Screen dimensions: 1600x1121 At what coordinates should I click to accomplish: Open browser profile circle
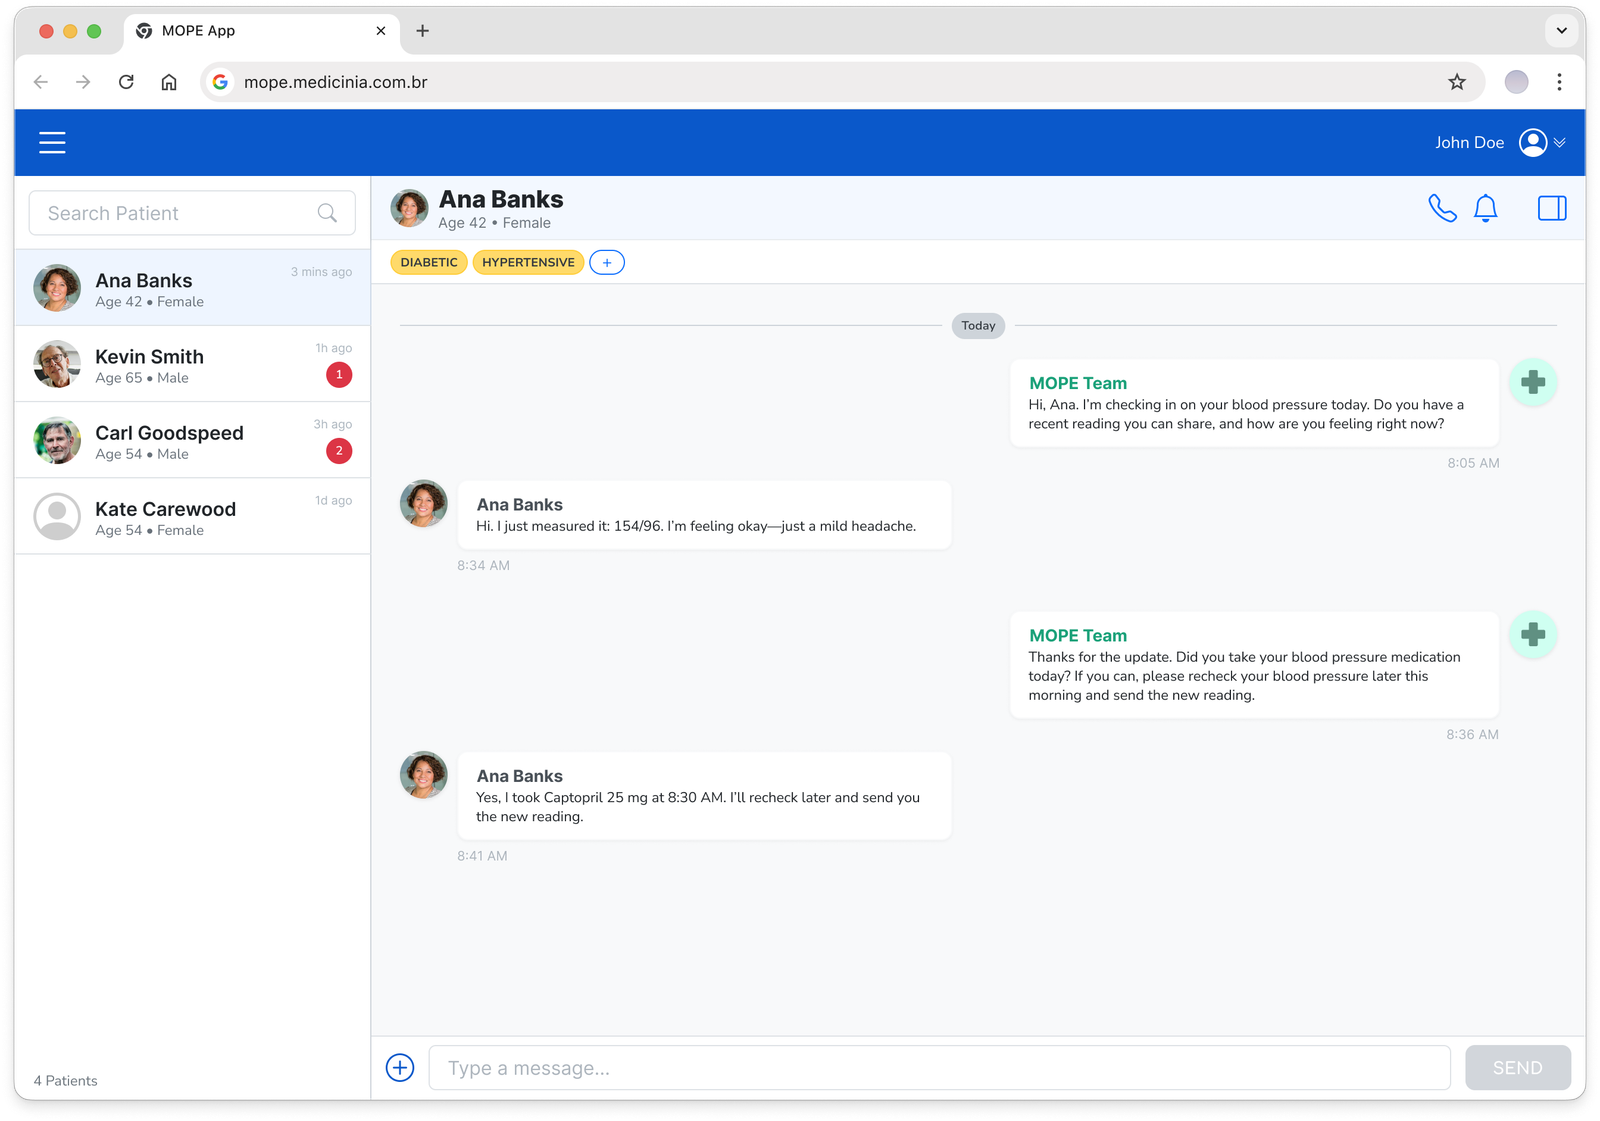(x=1516, y=82)
